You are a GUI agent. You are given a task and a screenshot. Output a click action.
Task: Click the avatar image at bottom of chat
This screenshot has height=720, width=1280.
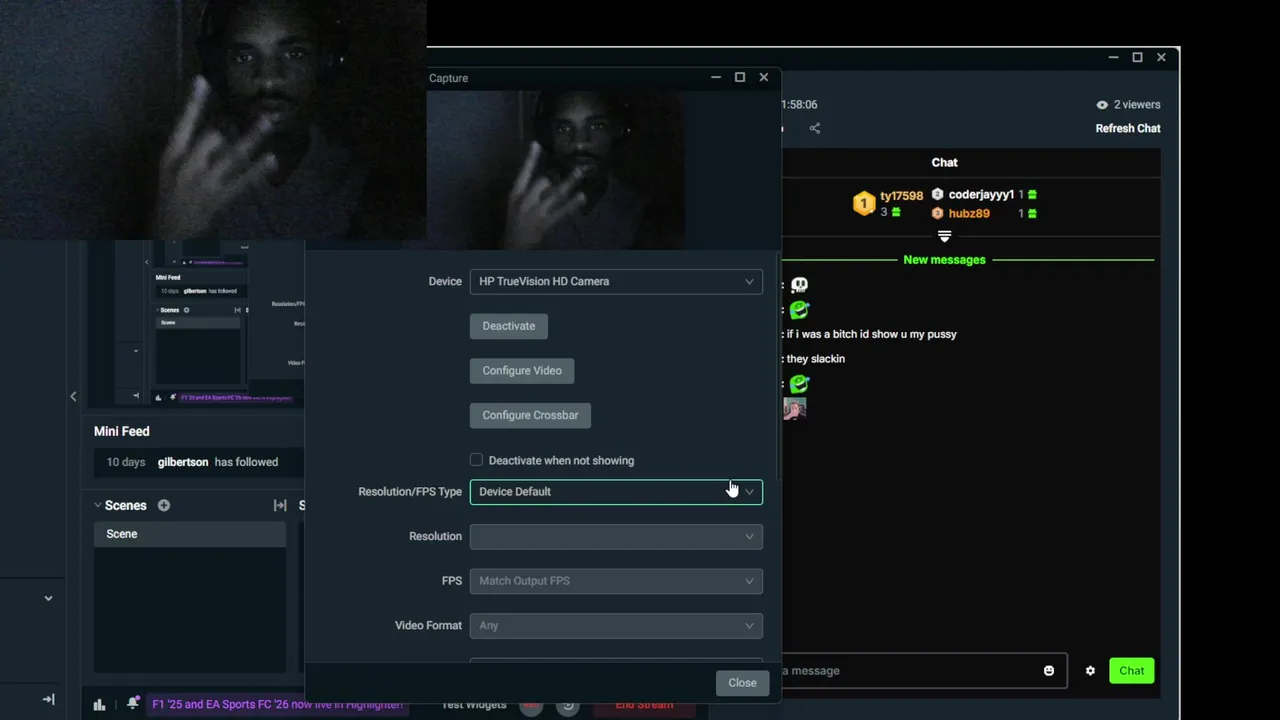(x=795, y=409)
